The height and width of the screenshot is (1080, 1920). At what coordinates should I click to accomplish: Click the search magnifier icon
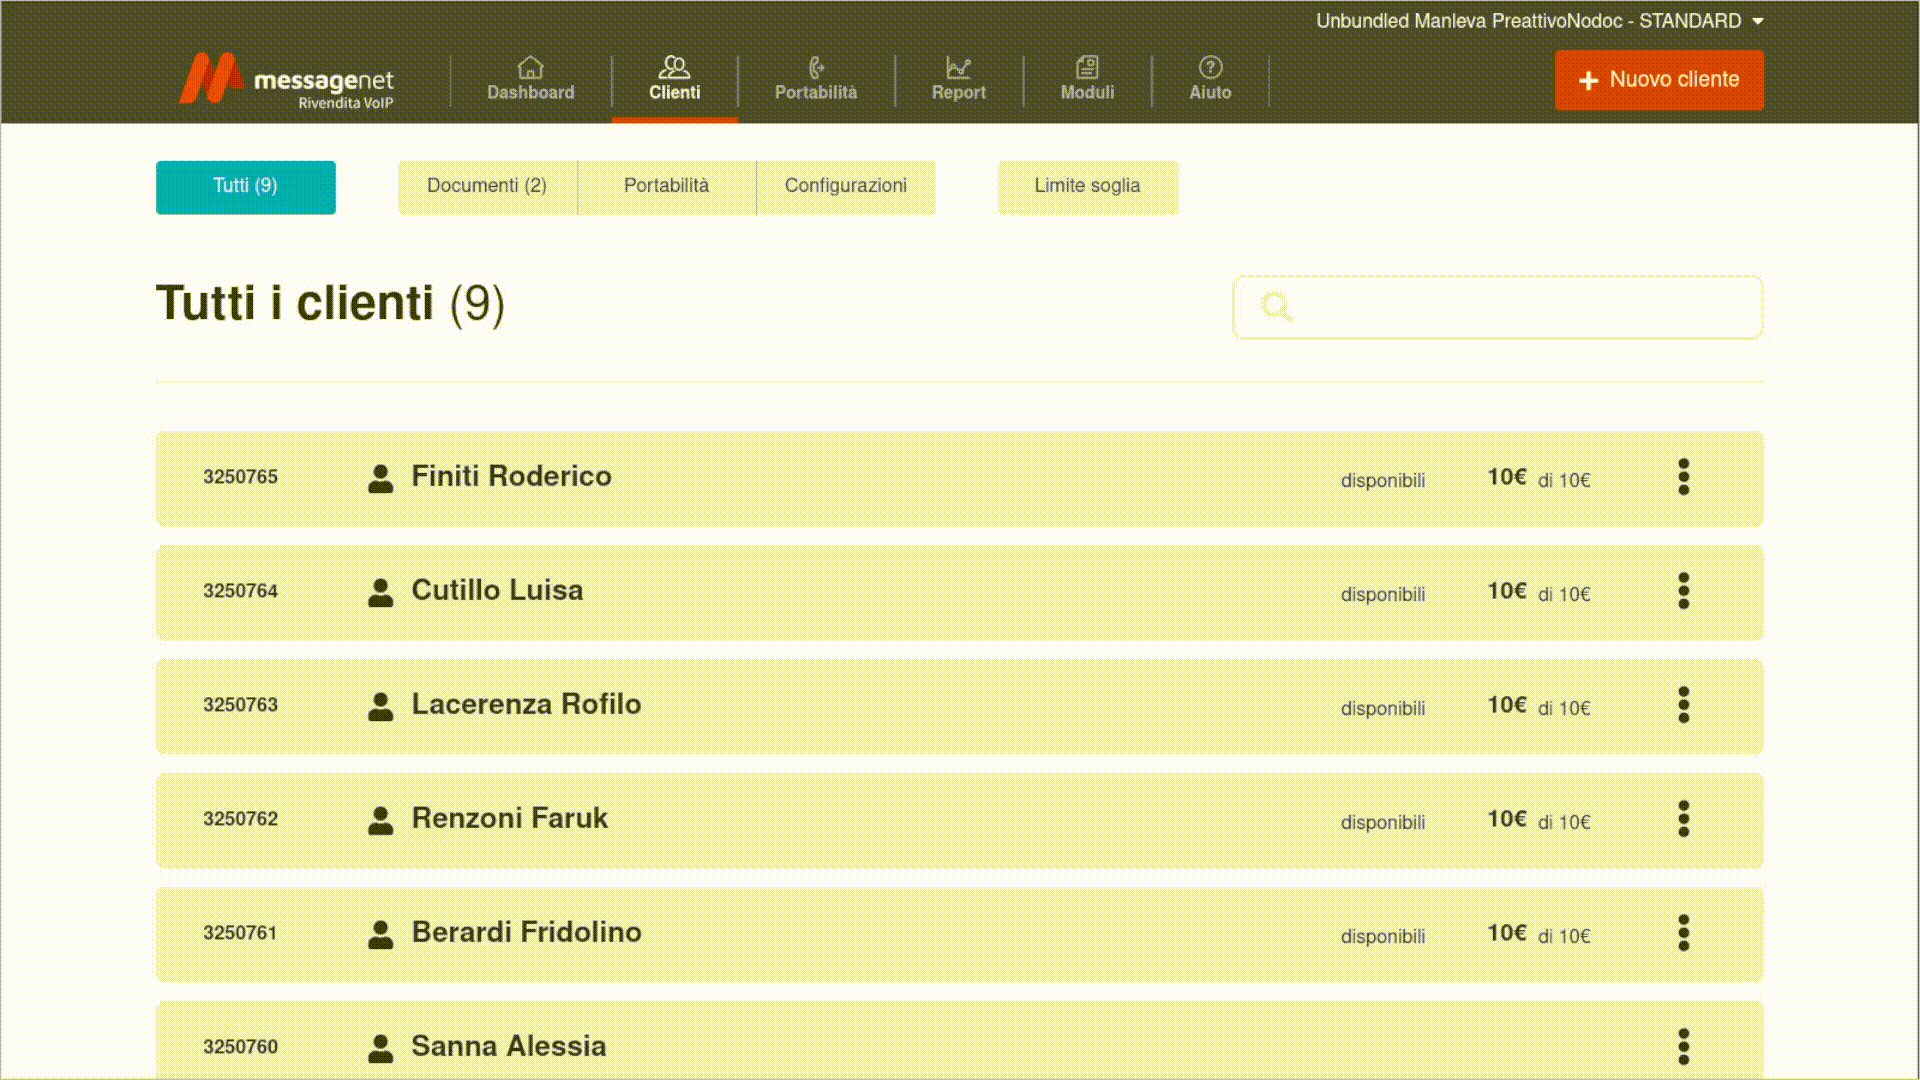(1277, 307)
